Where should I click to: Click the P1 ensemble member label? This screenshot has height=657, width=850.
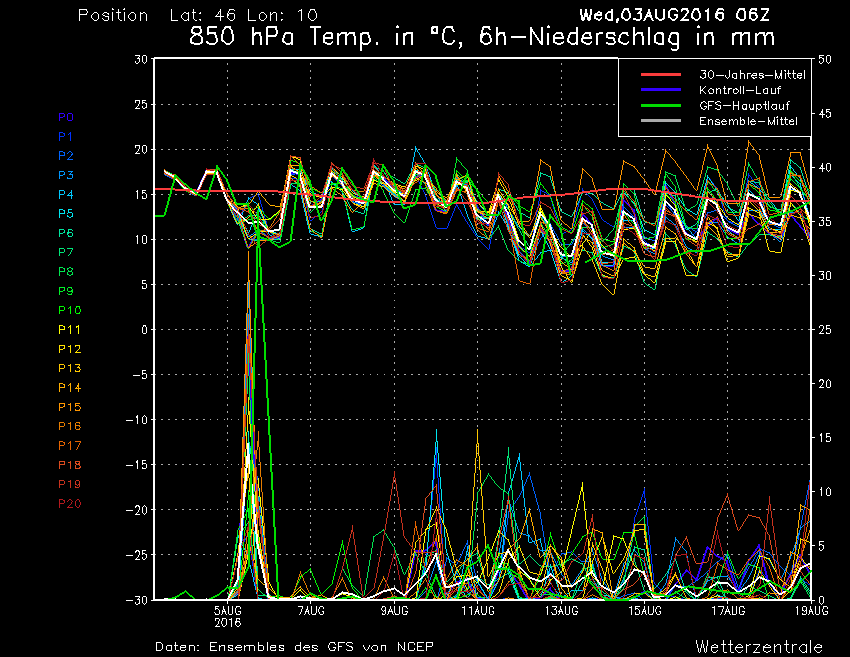66,137
